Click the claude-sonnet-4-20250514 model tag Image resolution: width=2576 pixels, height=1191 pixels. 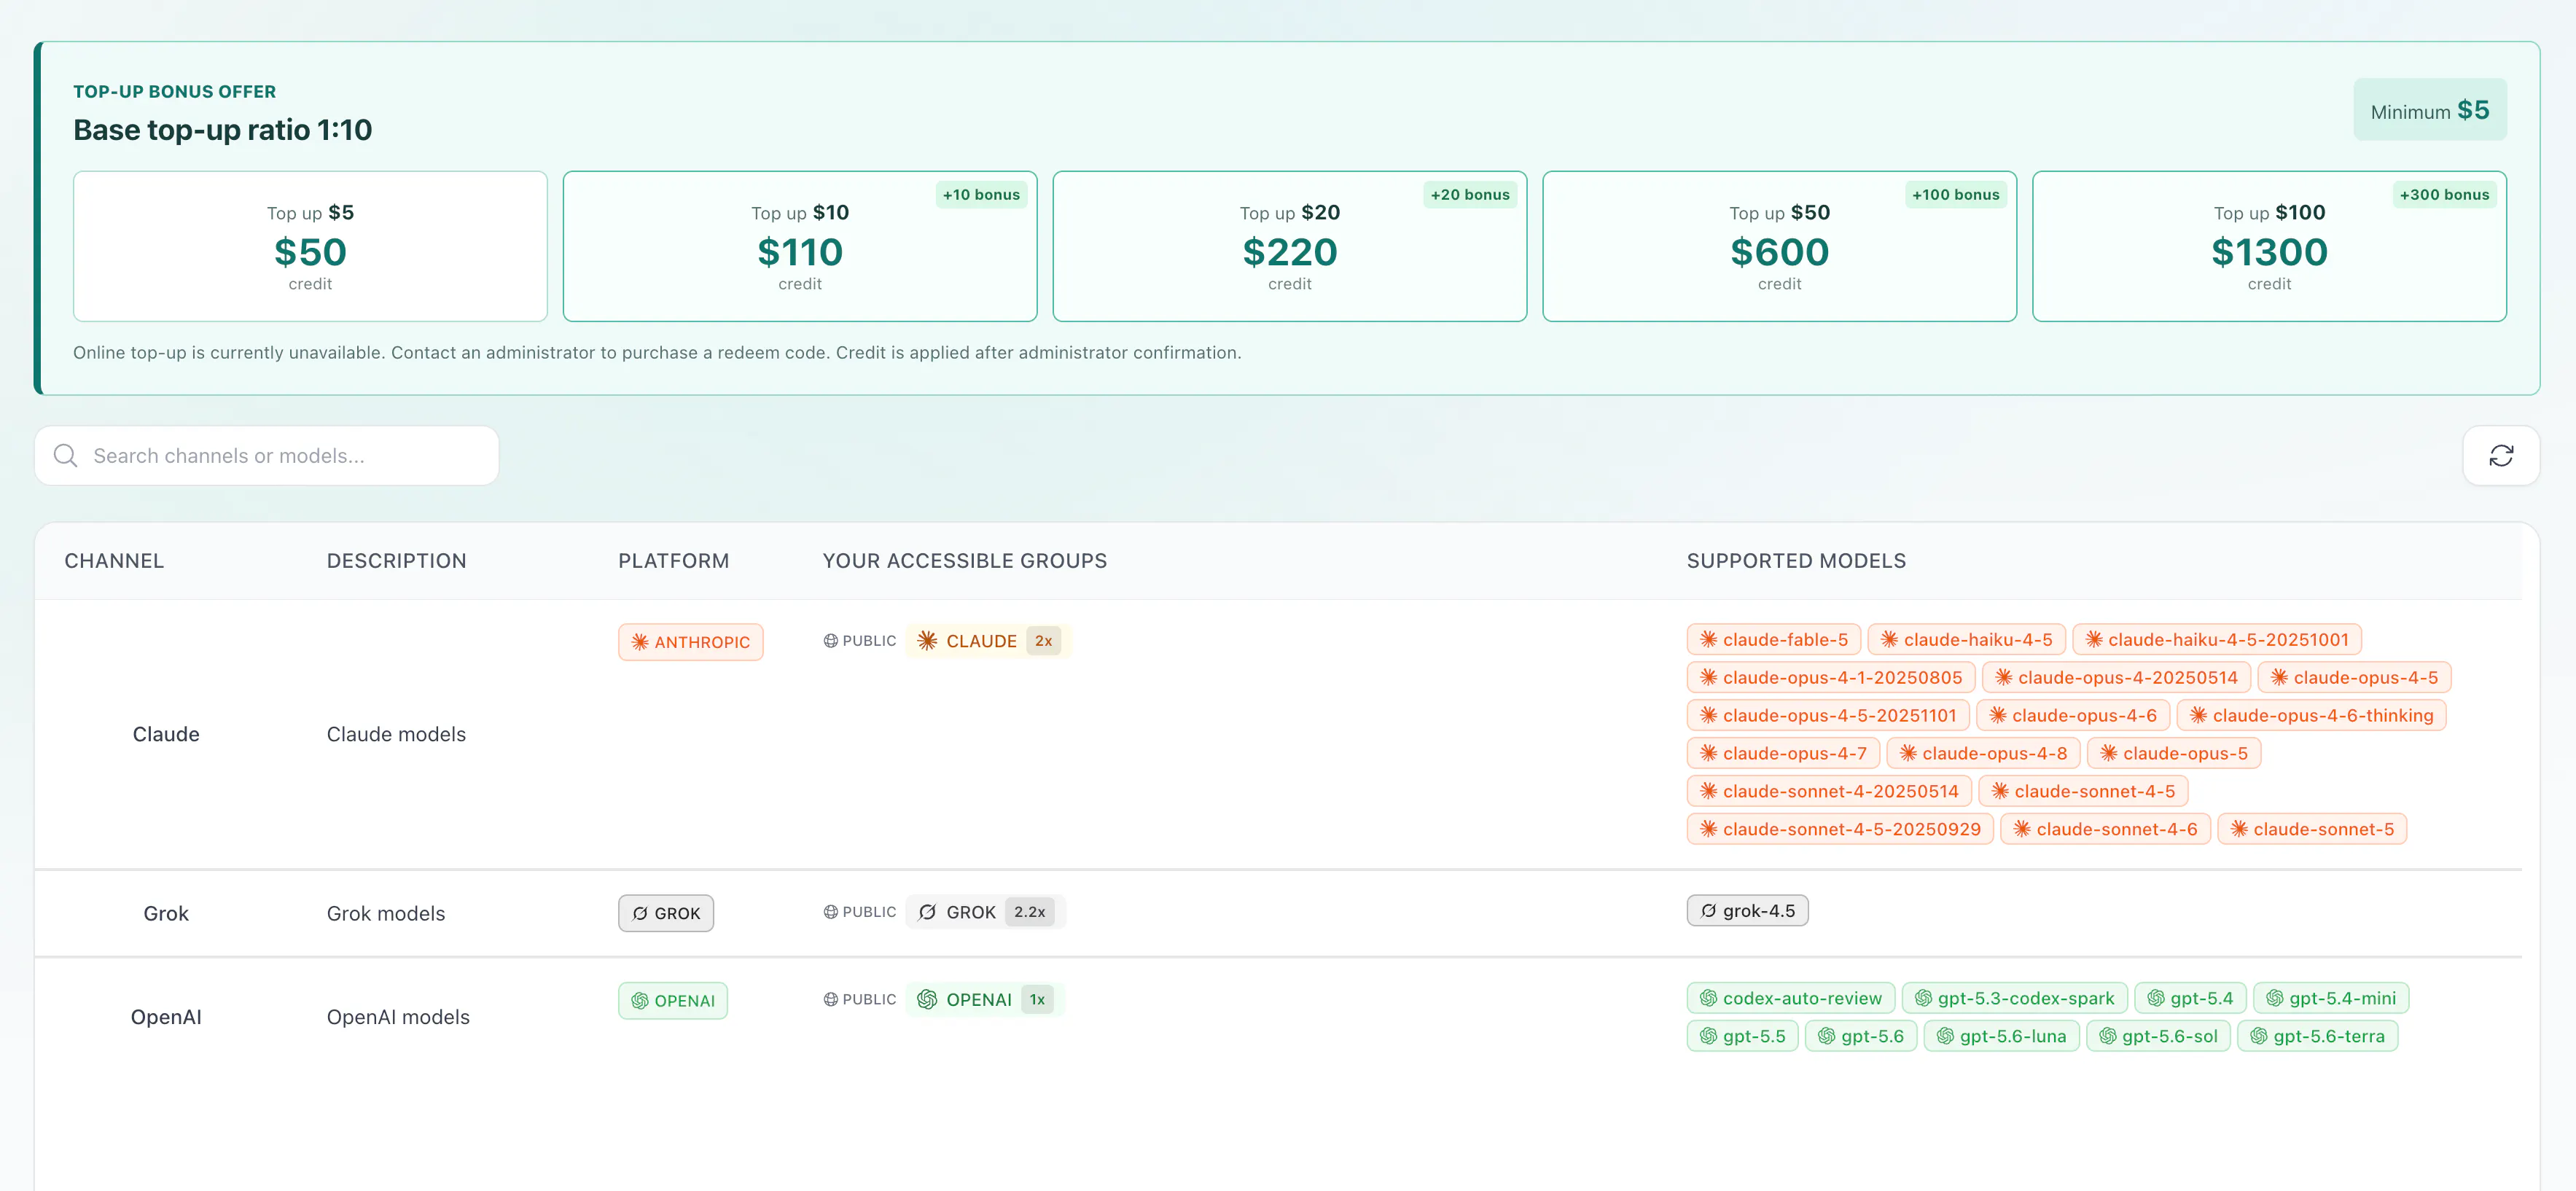pyautogui.click(x=1829, y=792)
